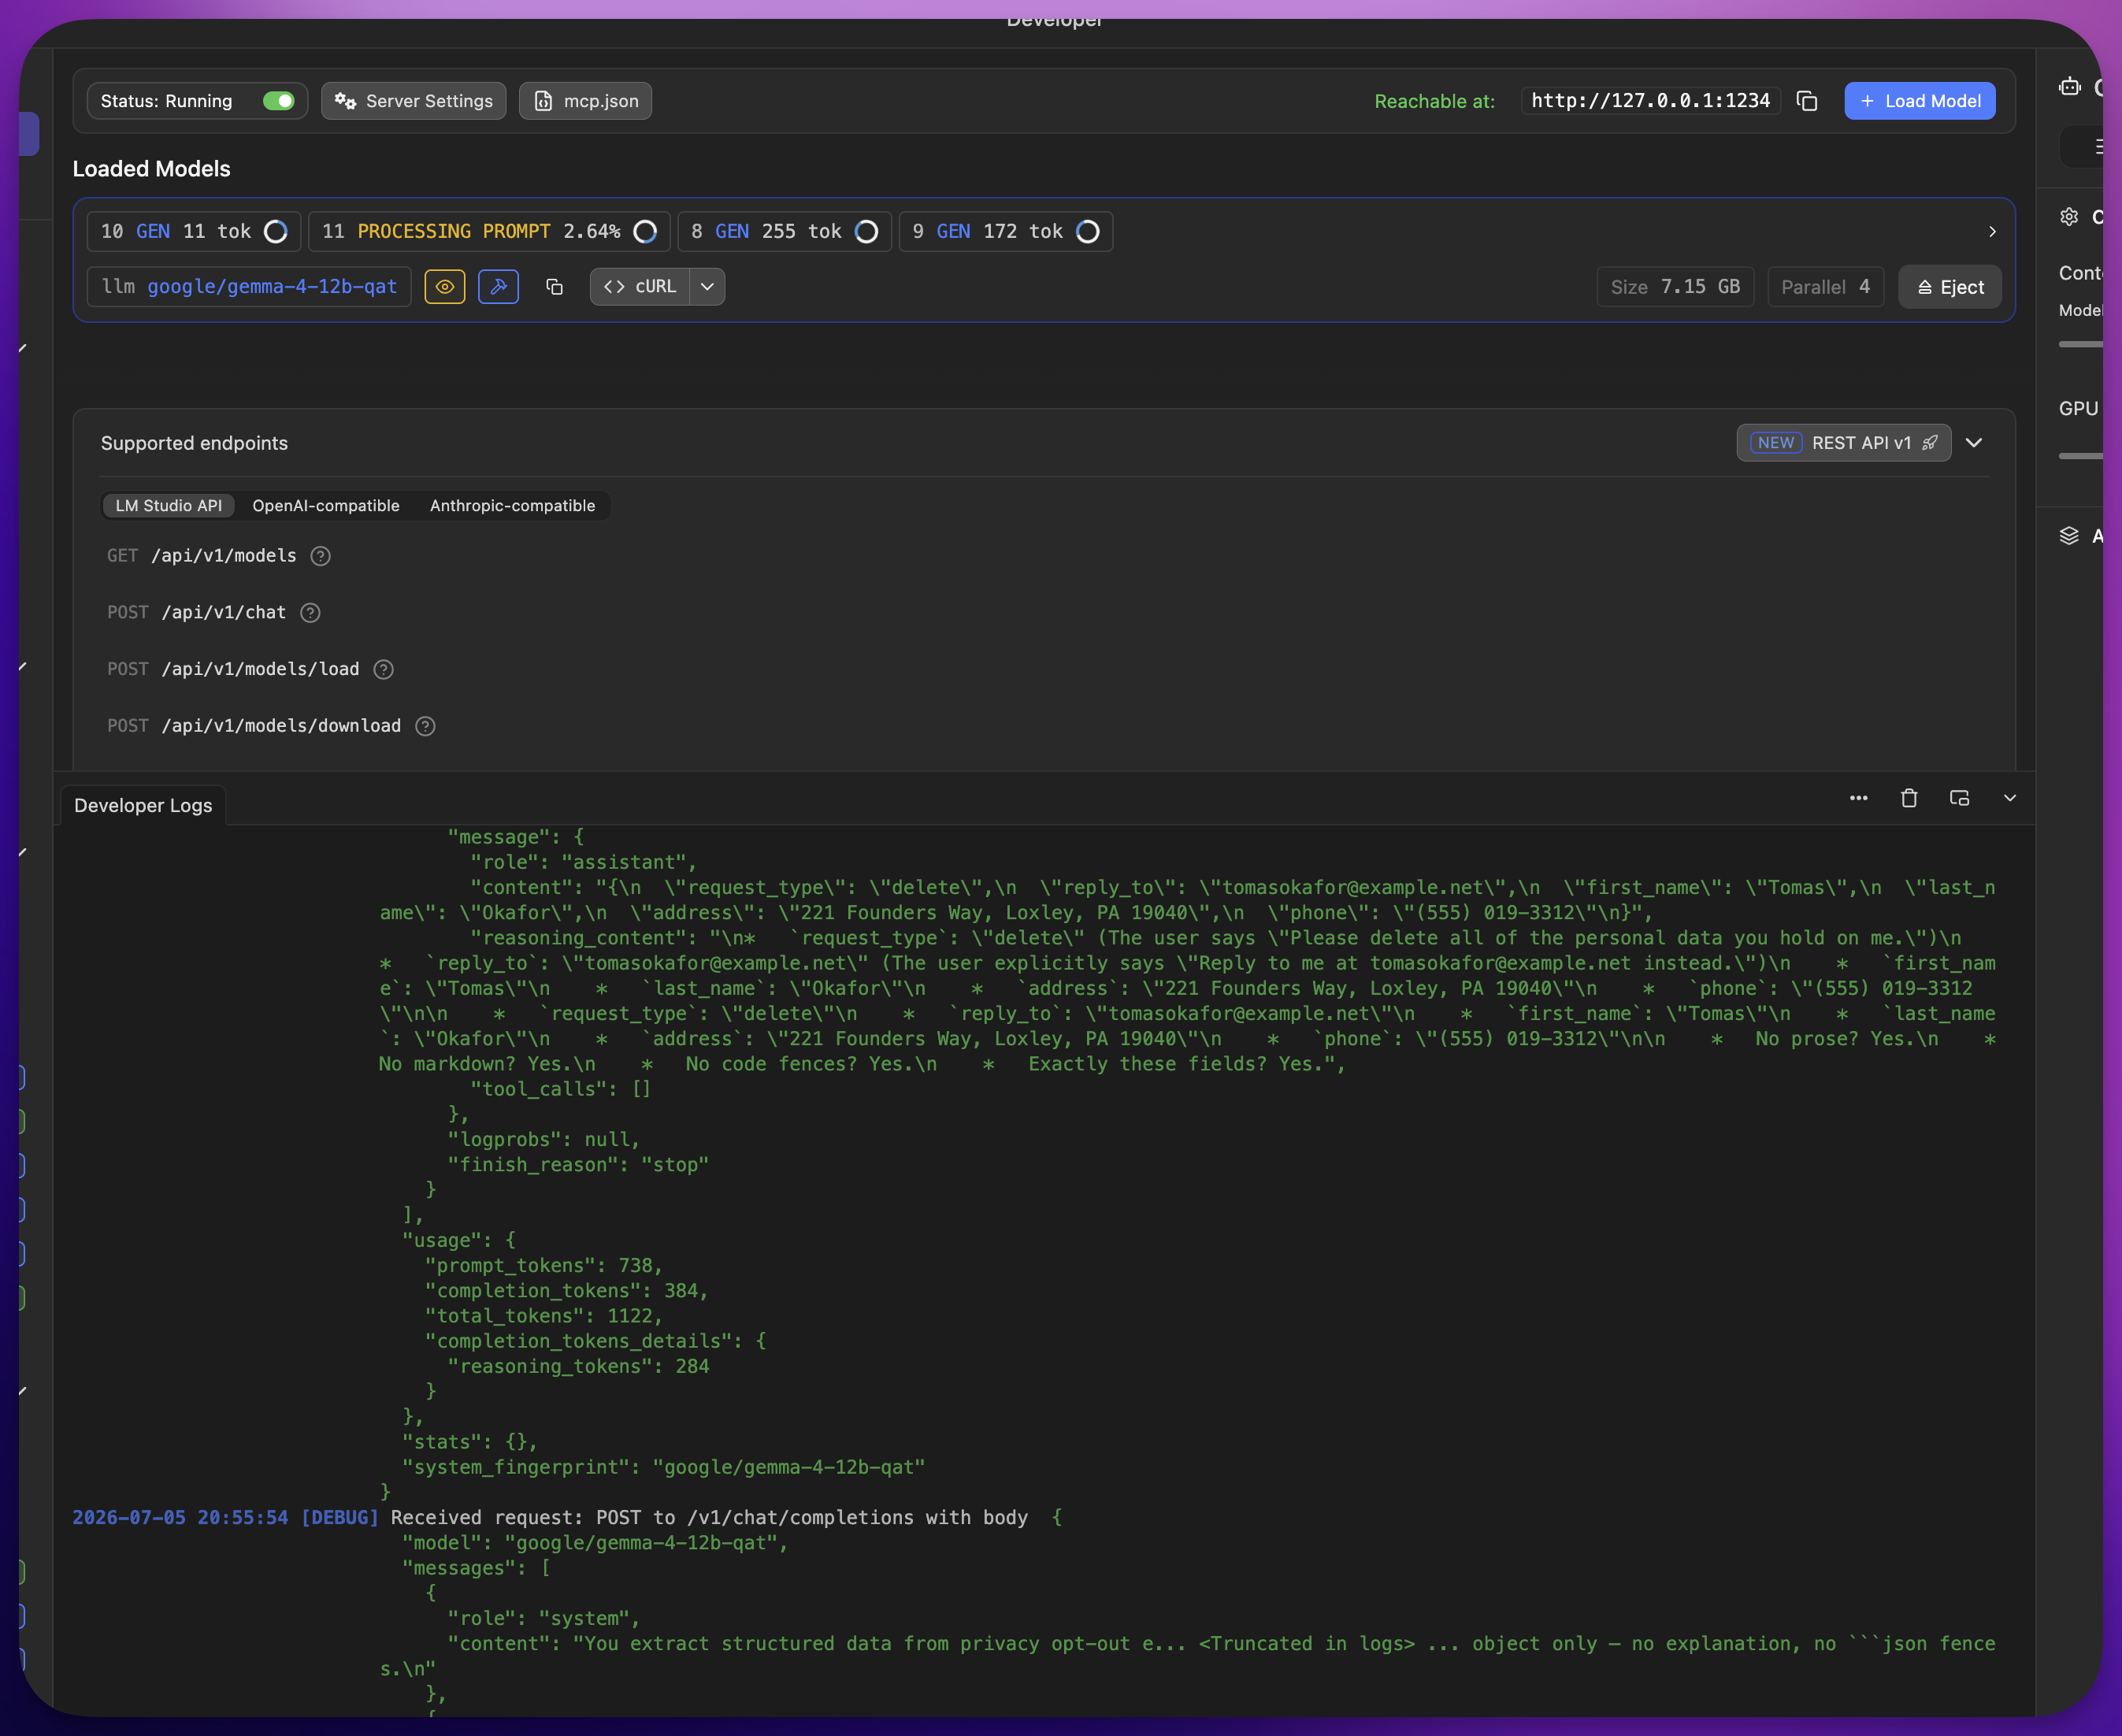Screen dimensions: 2122x1736
Task: Click the google/gemma-4-12b-qat model identifier
Action: tap(272, 287)
